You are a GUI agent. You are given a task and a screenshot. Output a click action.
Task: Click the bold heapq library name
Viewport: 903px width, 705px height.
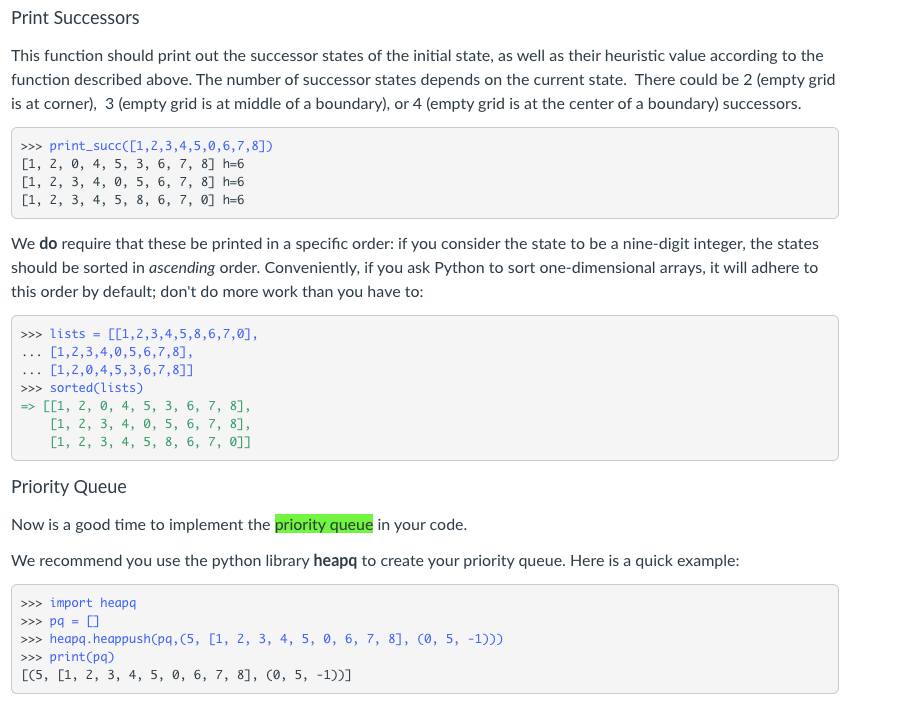pyautogui.click(x=335, y=560)
